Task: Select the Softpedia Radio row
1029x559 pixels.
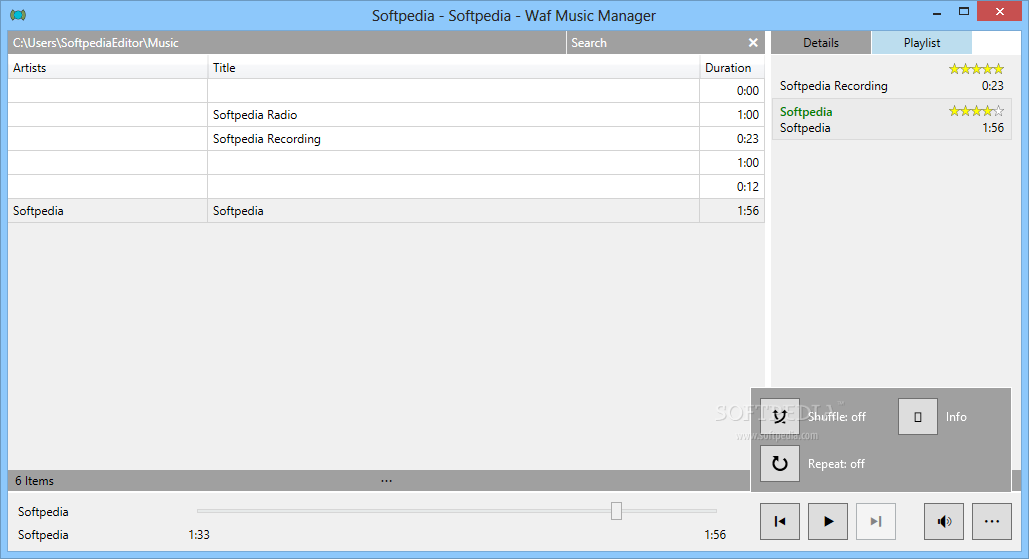Action: pyautogui.click(x=386, y=115)
